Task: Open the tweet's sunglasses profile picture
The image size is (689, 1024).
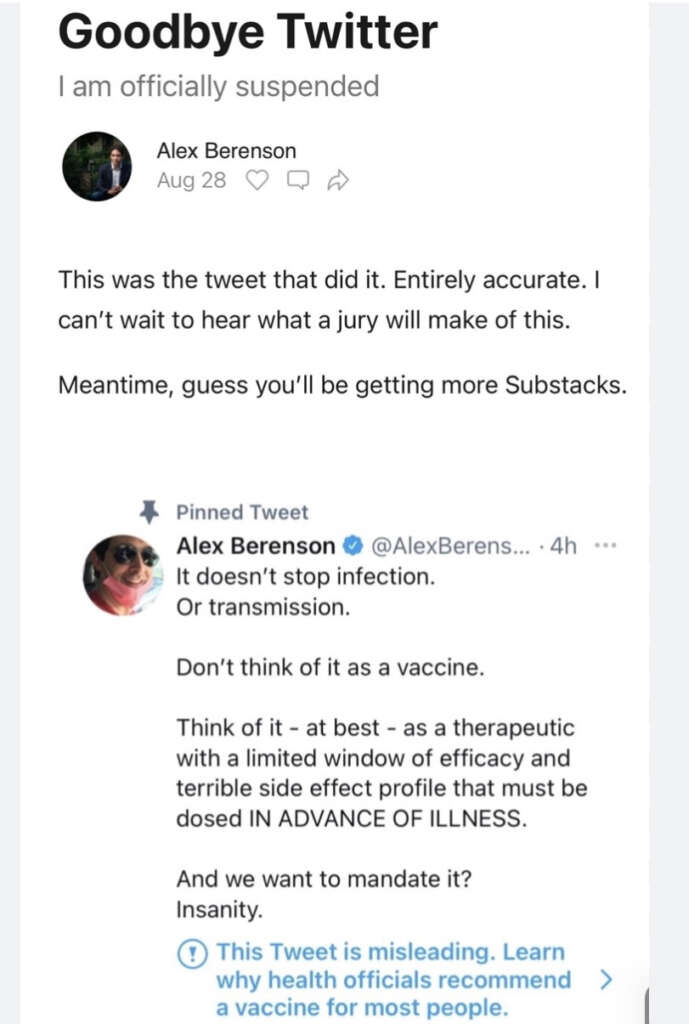Action: click(122, 574)
